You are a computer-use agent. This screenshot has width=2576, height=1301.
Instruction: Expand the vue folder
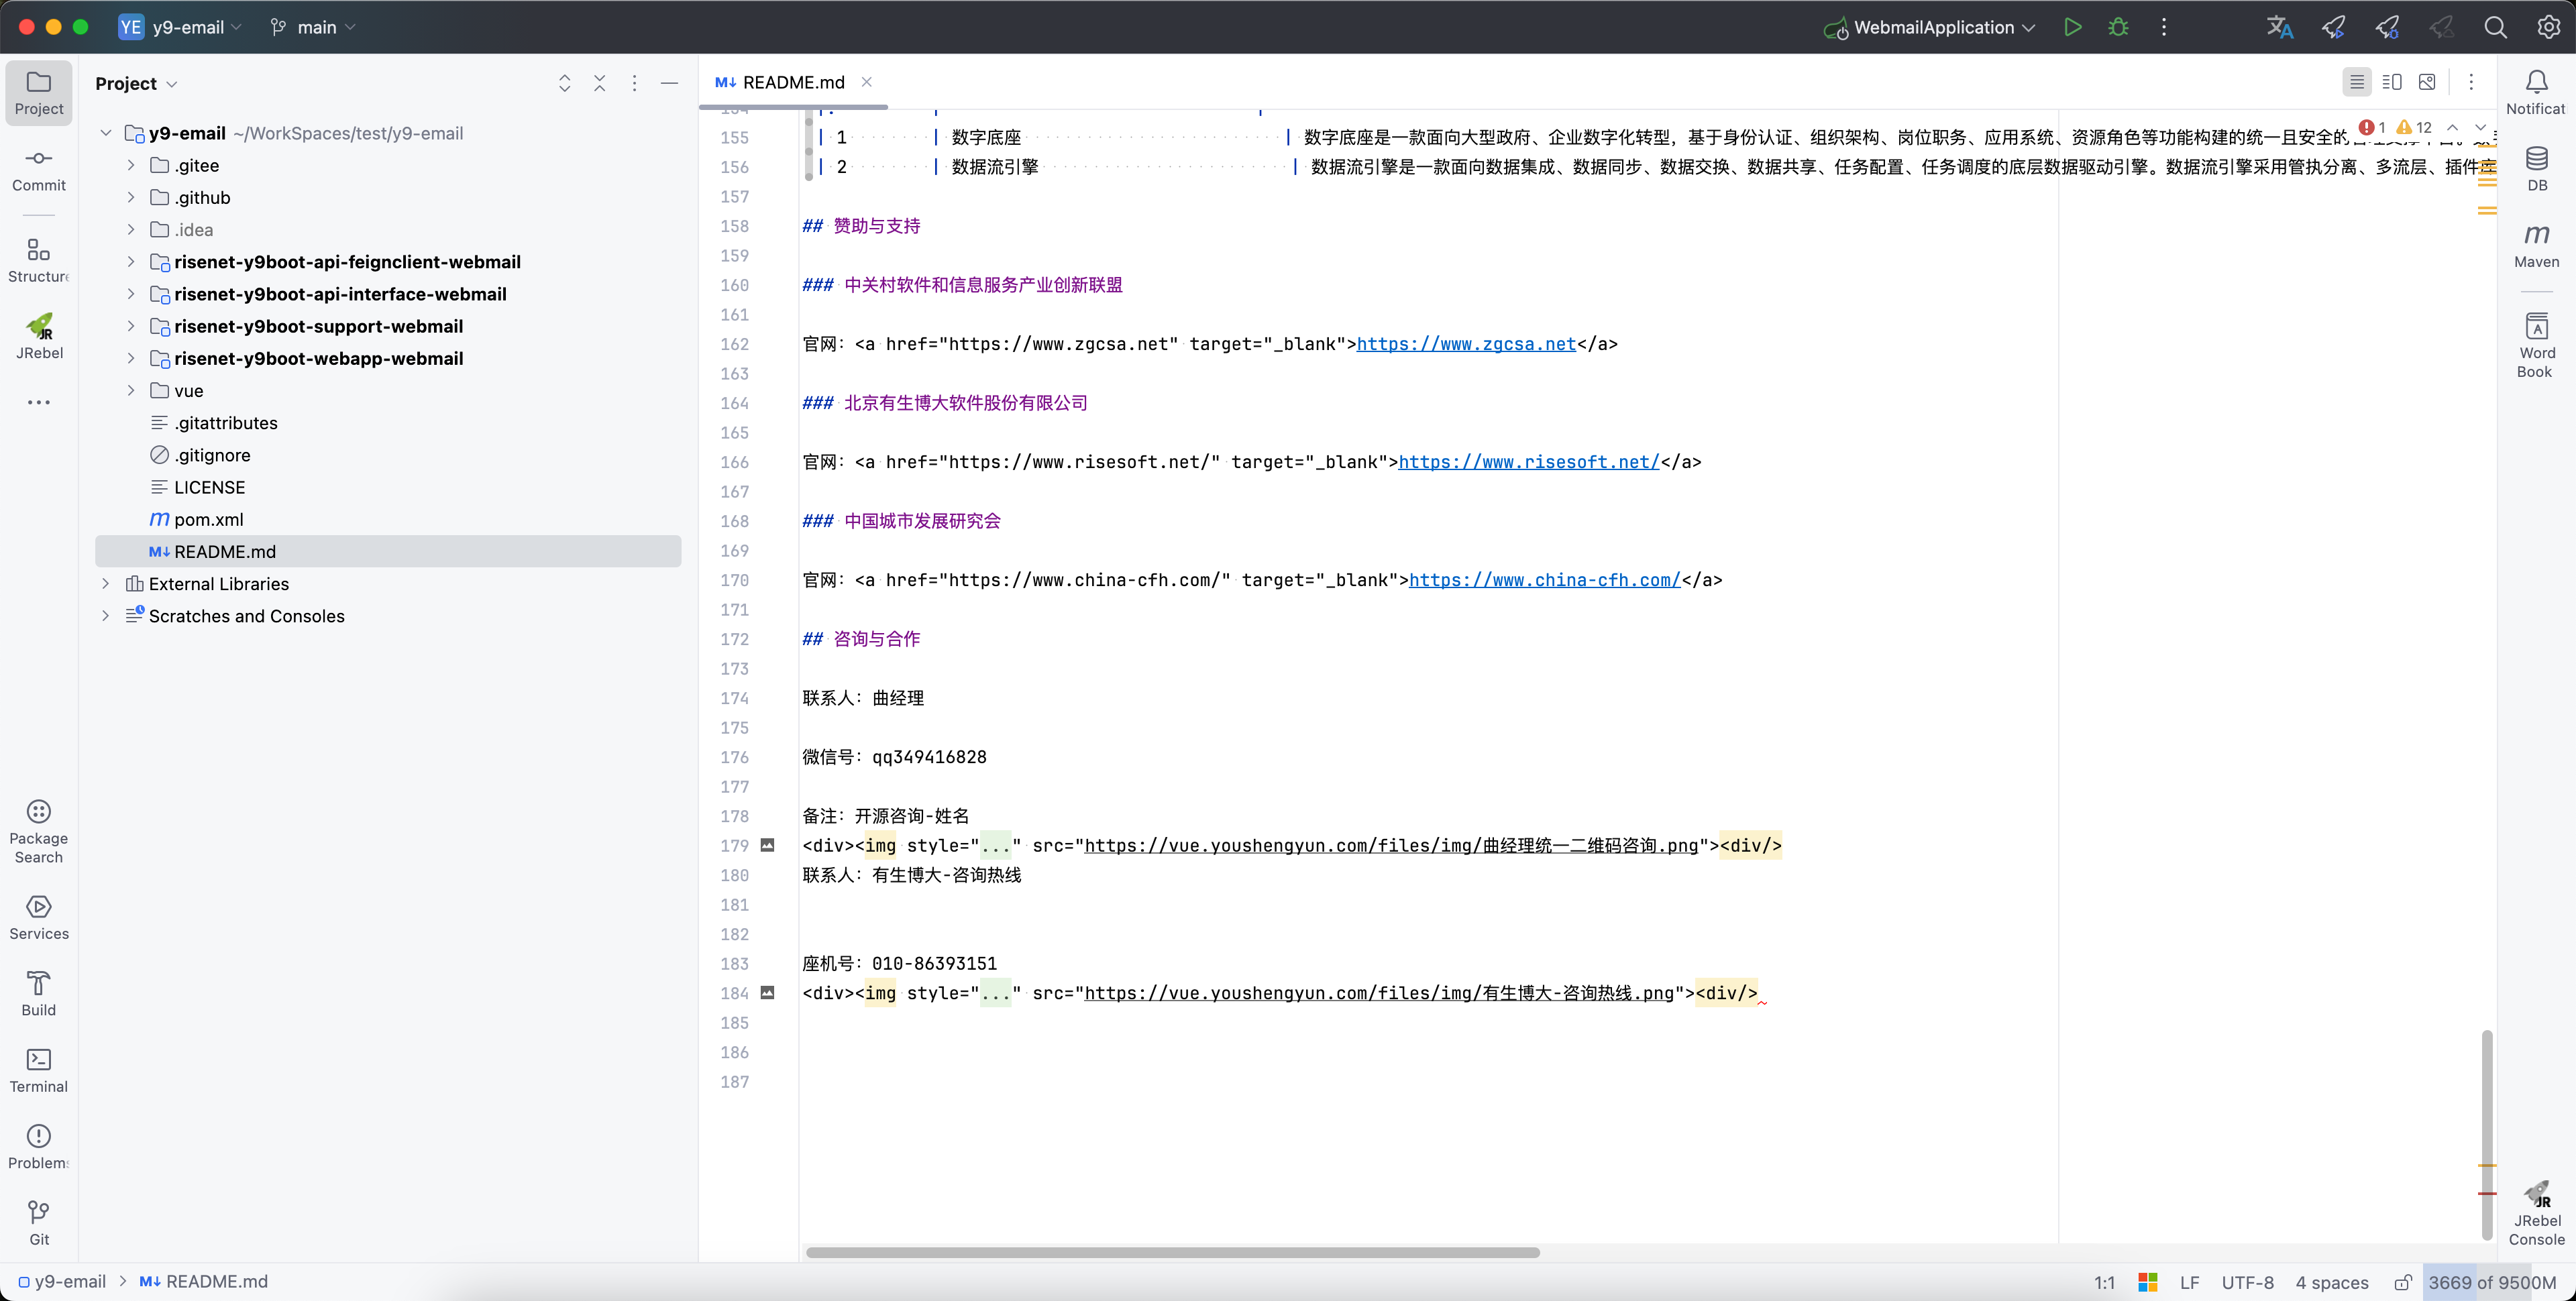tap(130, 390)
